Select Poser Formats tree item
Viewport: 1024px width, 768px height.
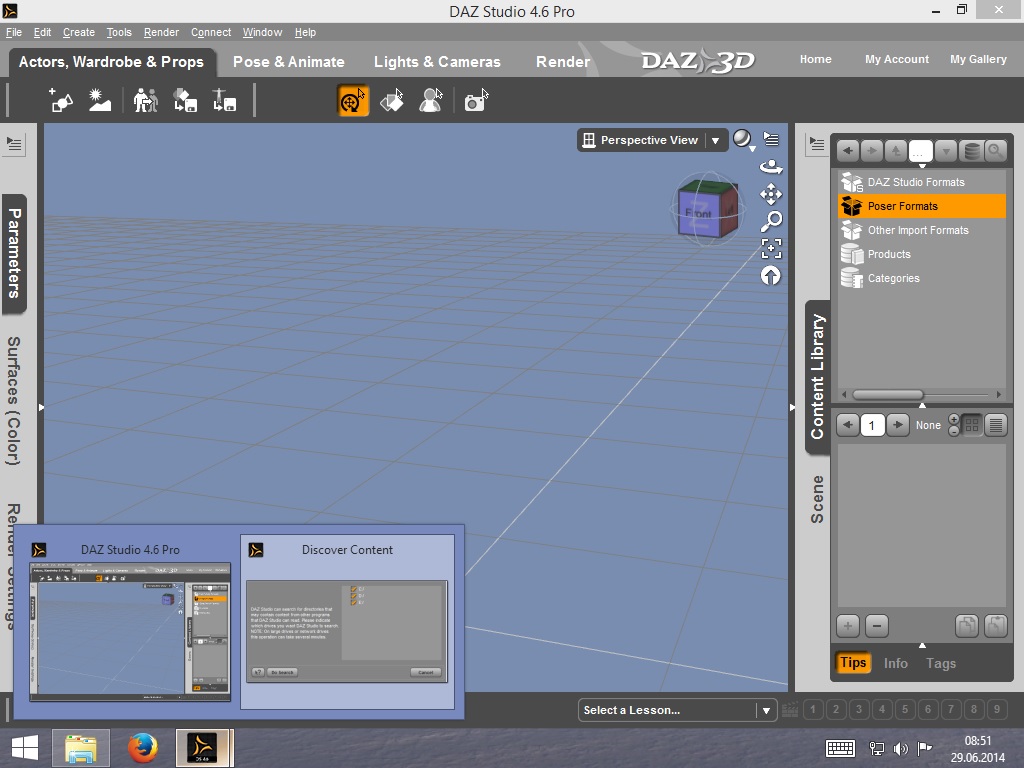[921, 206]
